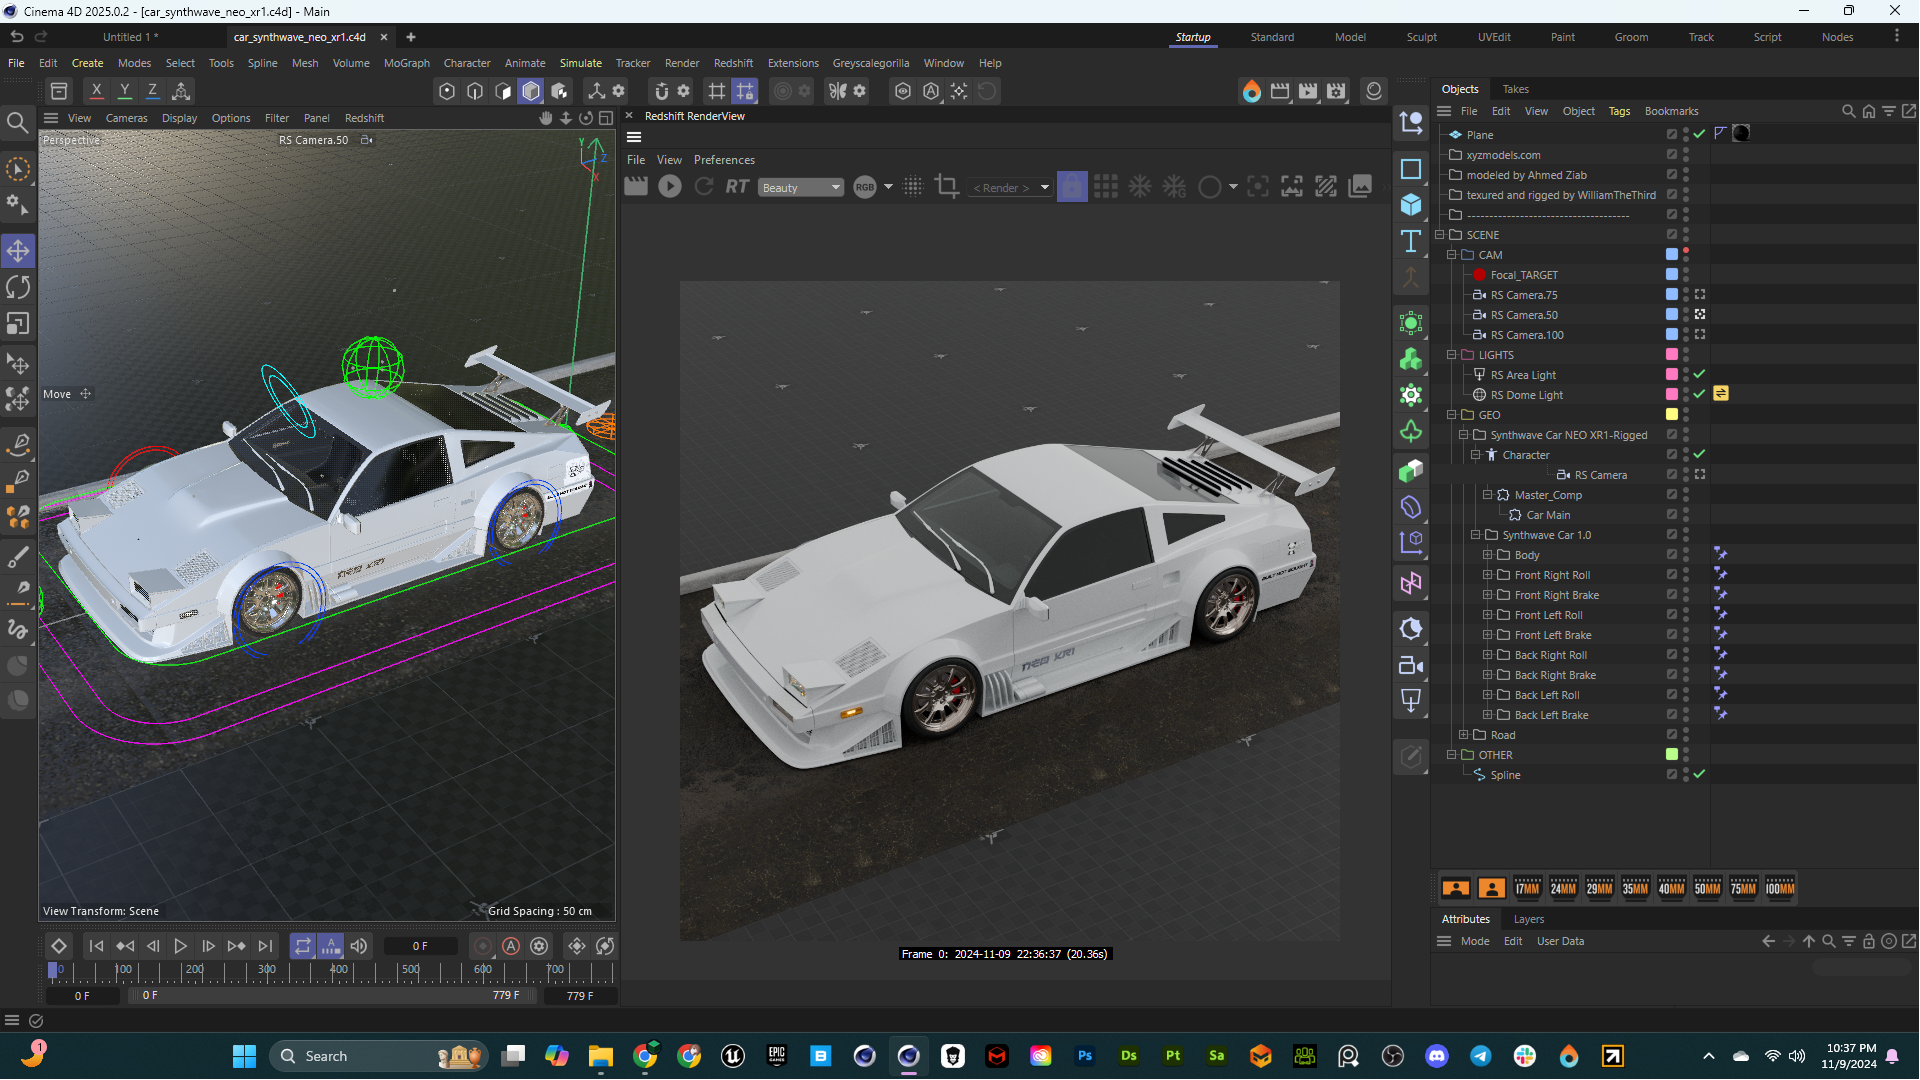
Task: Toggle the Spline object enable checkmark
Action: (x=1699, y=774)
